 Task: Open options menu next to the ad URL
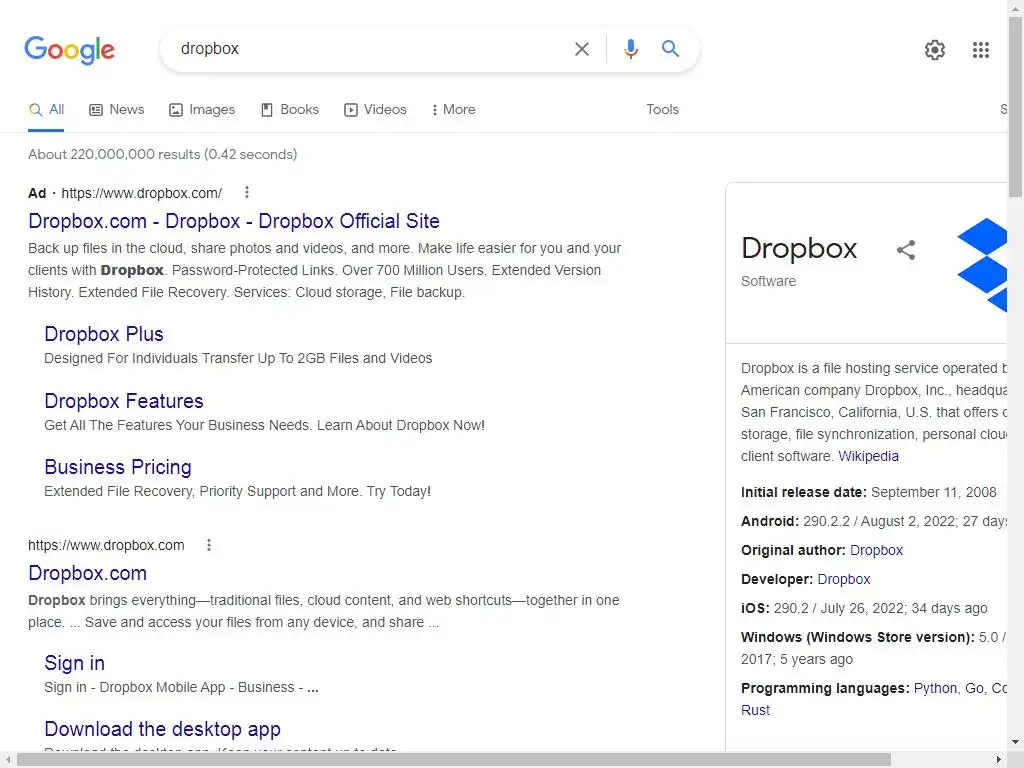[246, 192]
